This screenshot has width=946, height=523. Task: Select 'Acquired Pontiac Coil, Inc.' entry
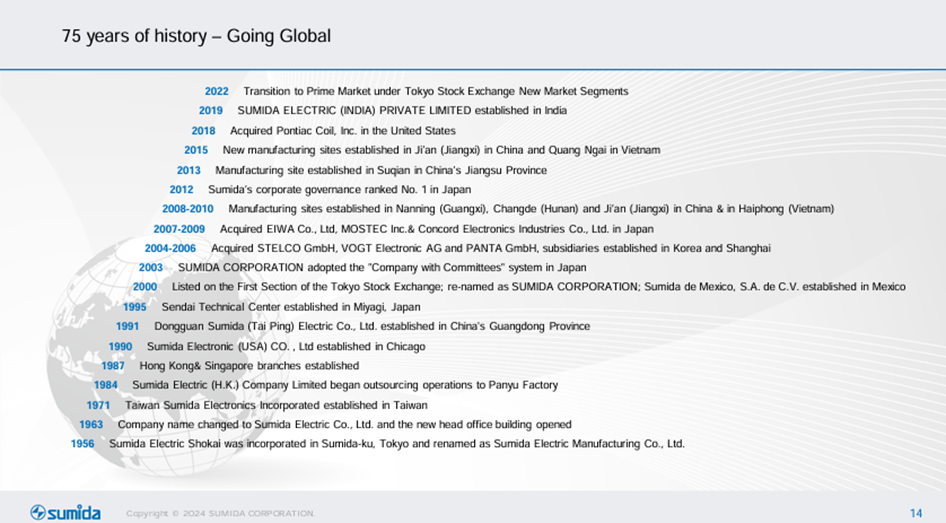pos(343,130)
